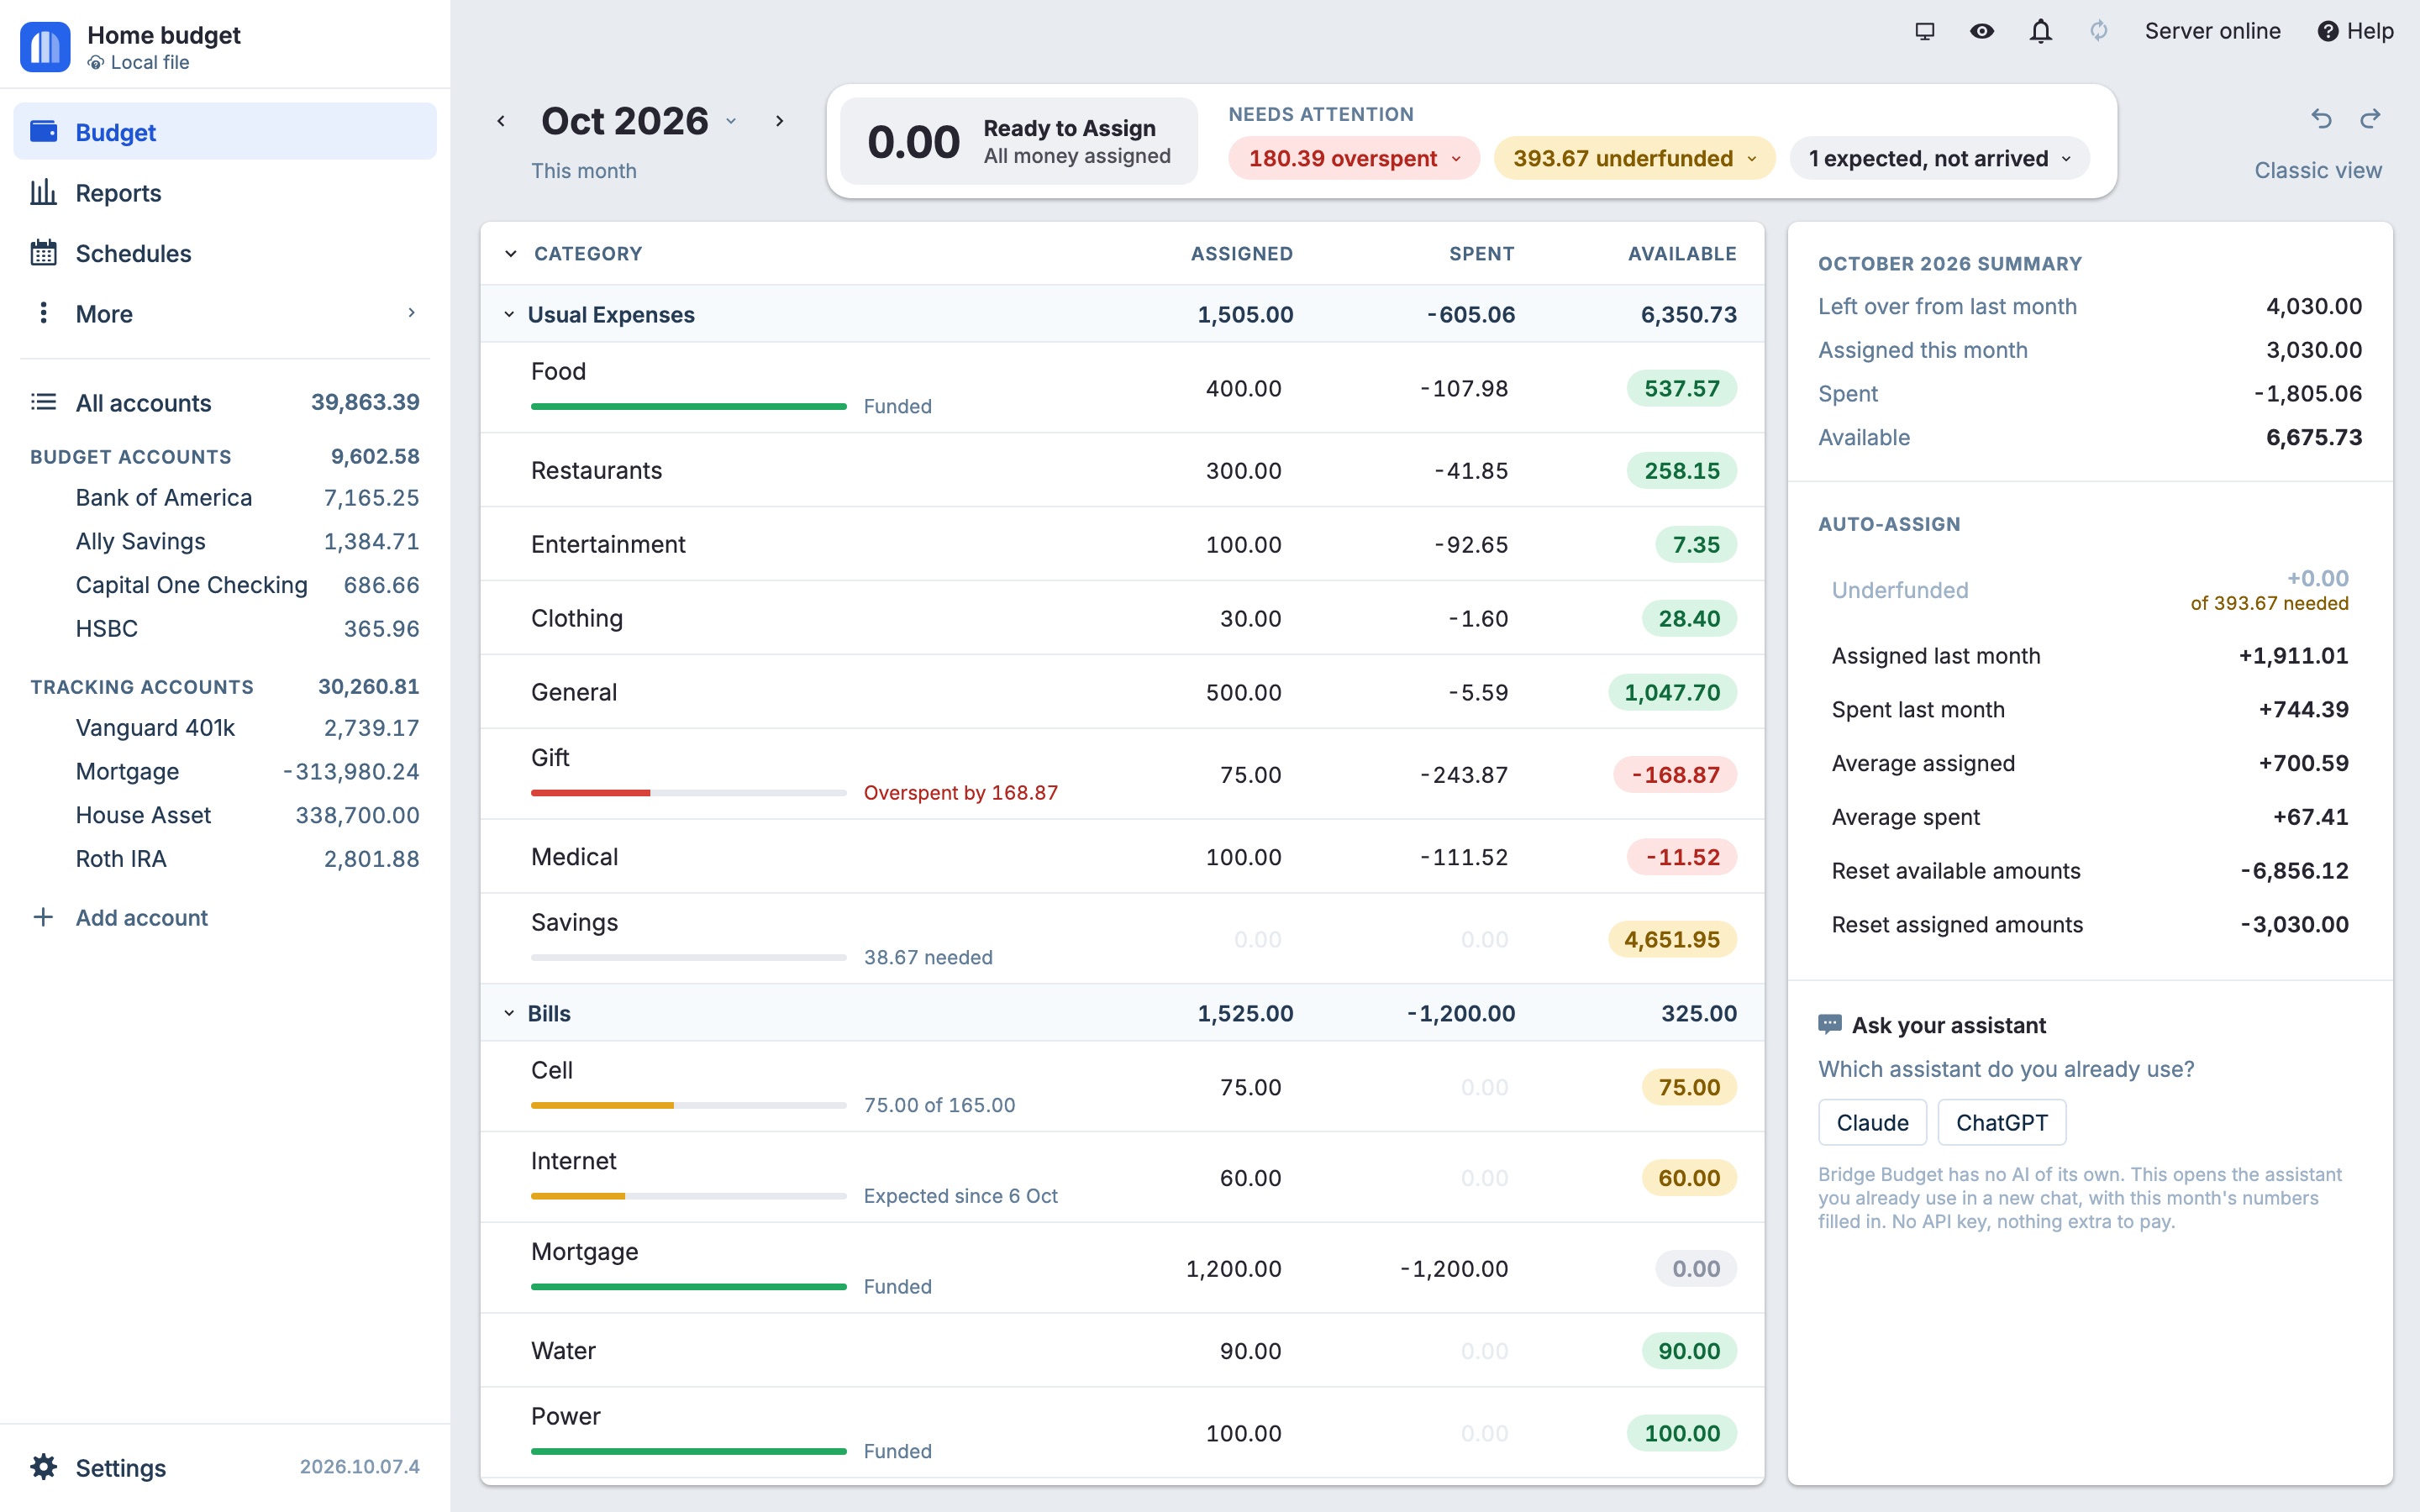Open notifications bell icon
The width and height of the screenshot is (2420, 1512).
coord(2041,31)
